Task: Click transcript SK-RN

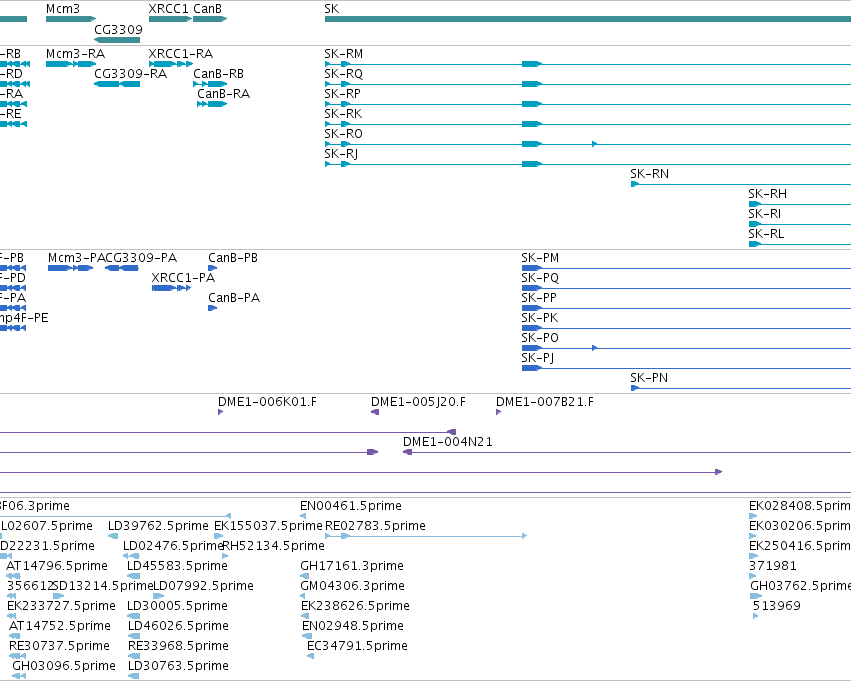Action: tap(741, 184)
